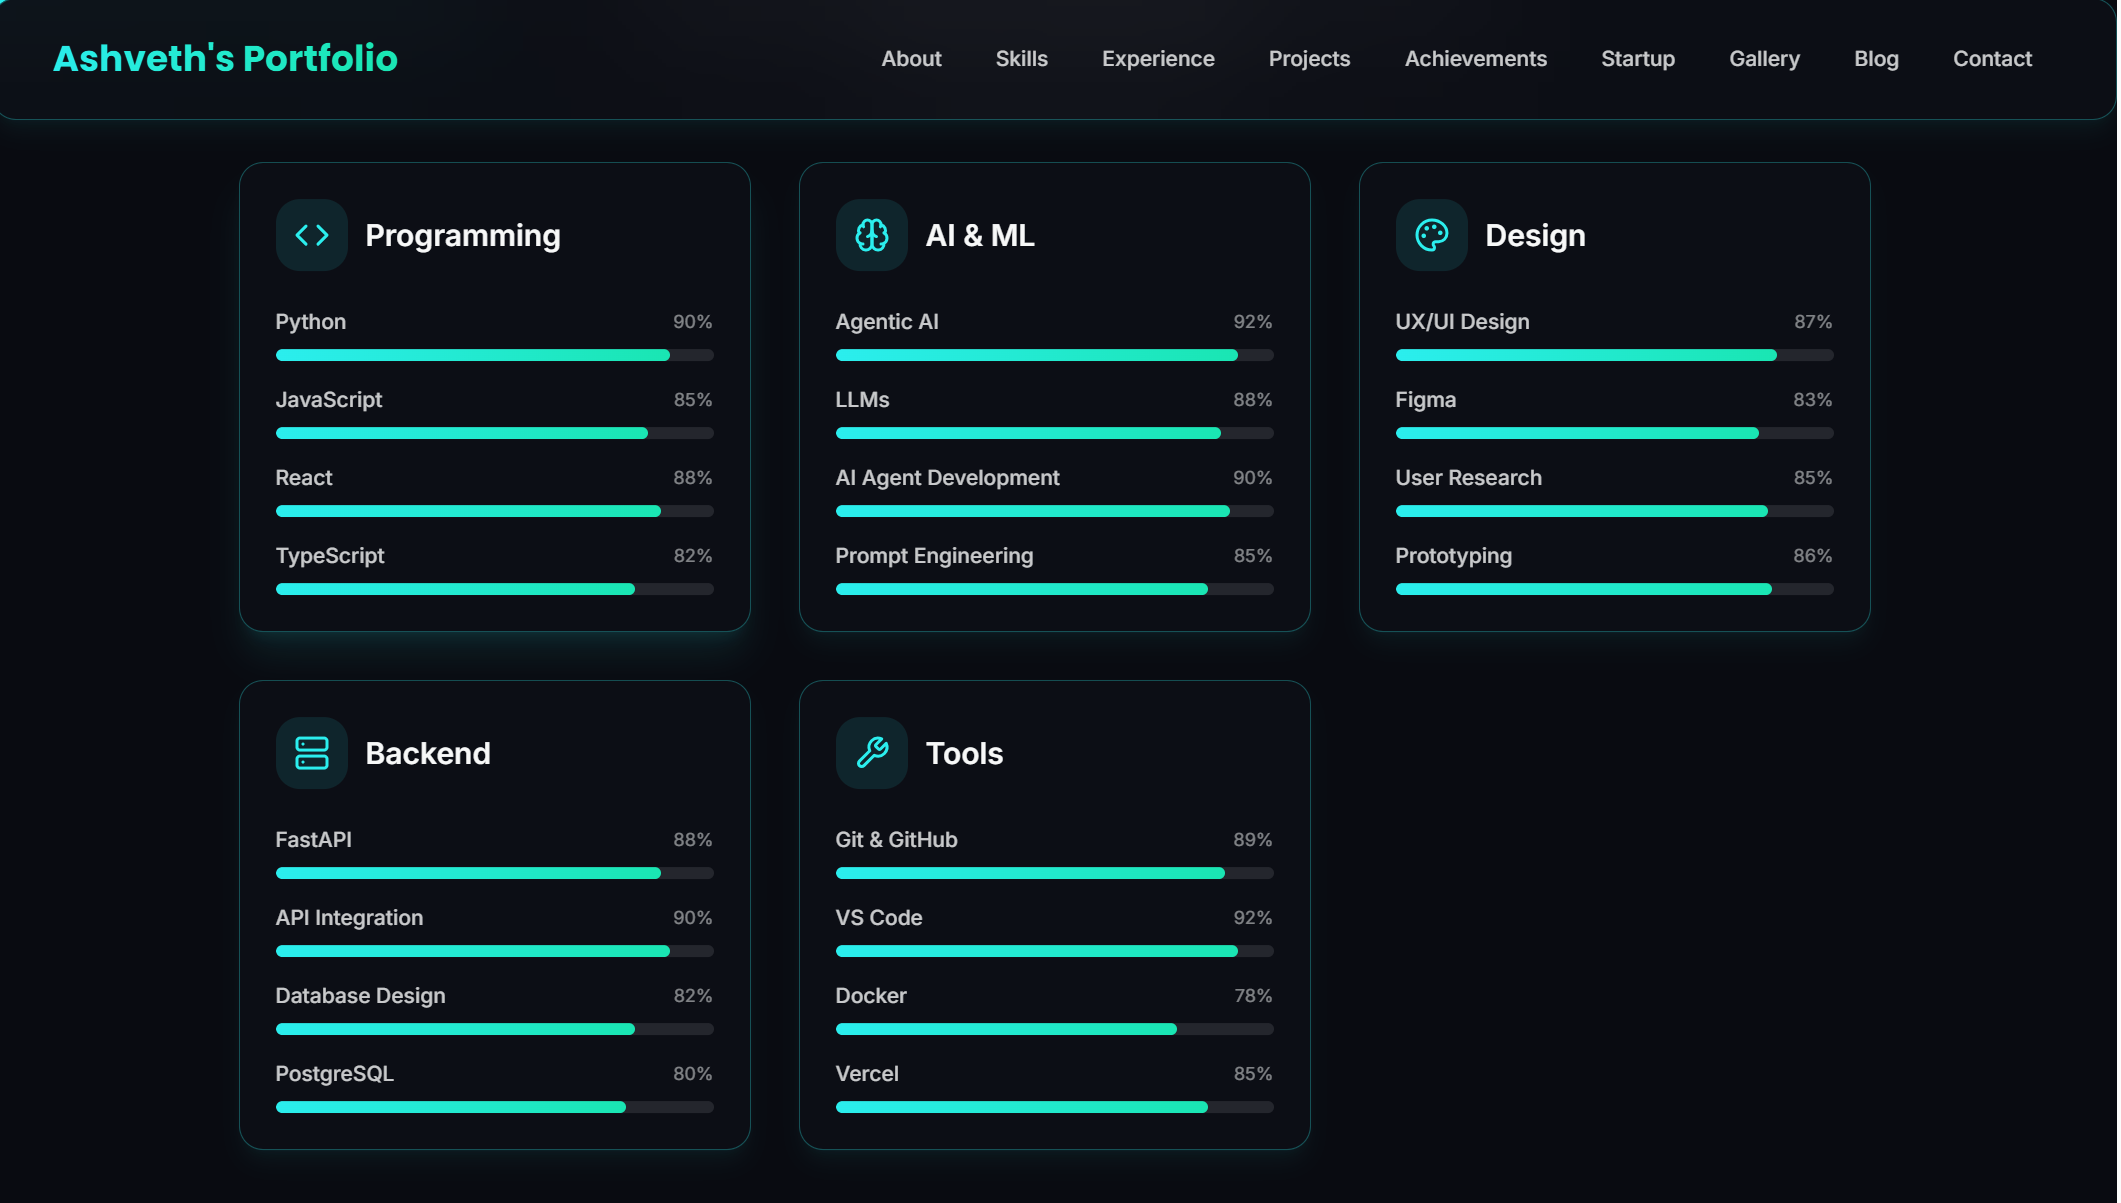Go to the Skills section
Image resolution: width=2121 pixels, height=1203 pixels.
pyautogui.click(x=1021, y=59)
